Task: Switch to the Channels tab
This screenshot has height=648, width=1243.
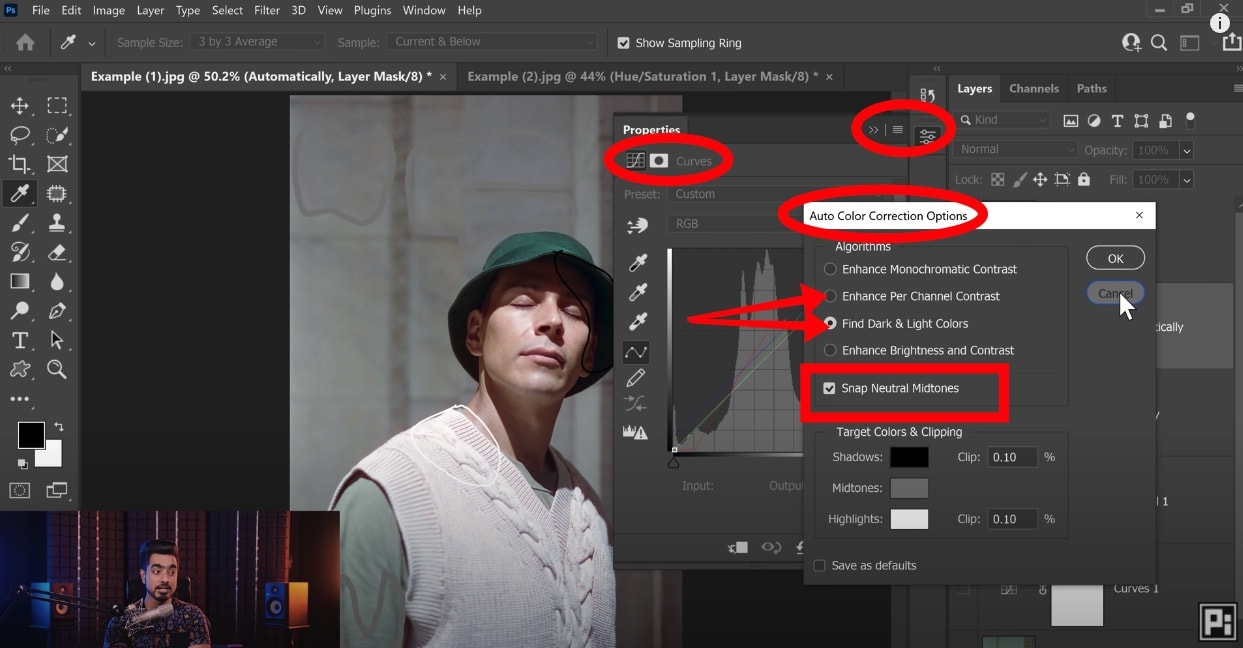Action: [x=1033, y=88]
